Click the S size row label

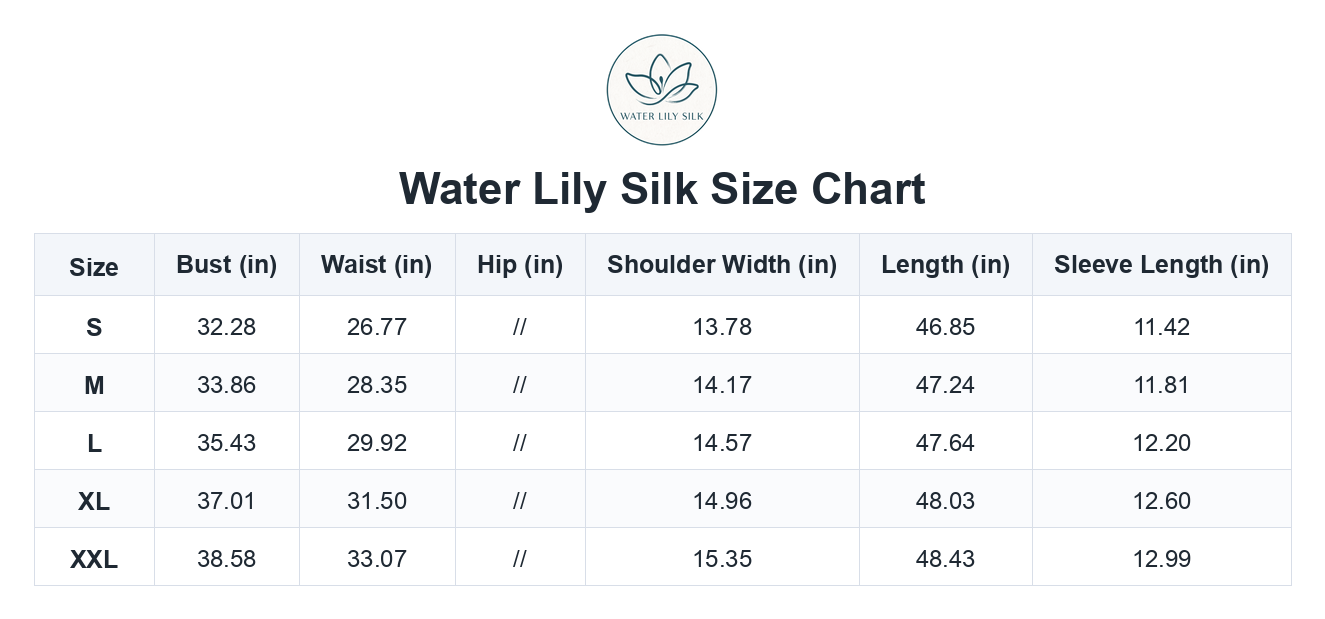(x=94, y=327)
